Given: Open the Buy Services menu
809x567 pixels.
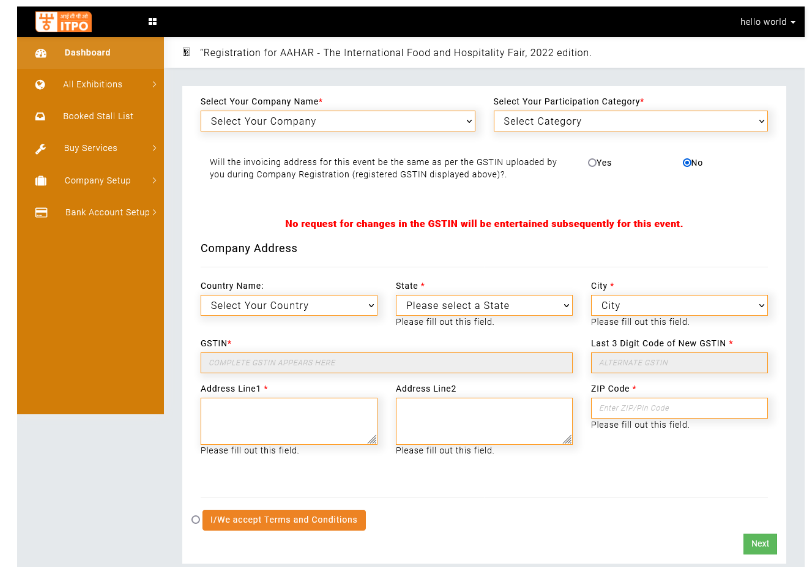Looking at the screenshot, I should (x=90, y=148).
